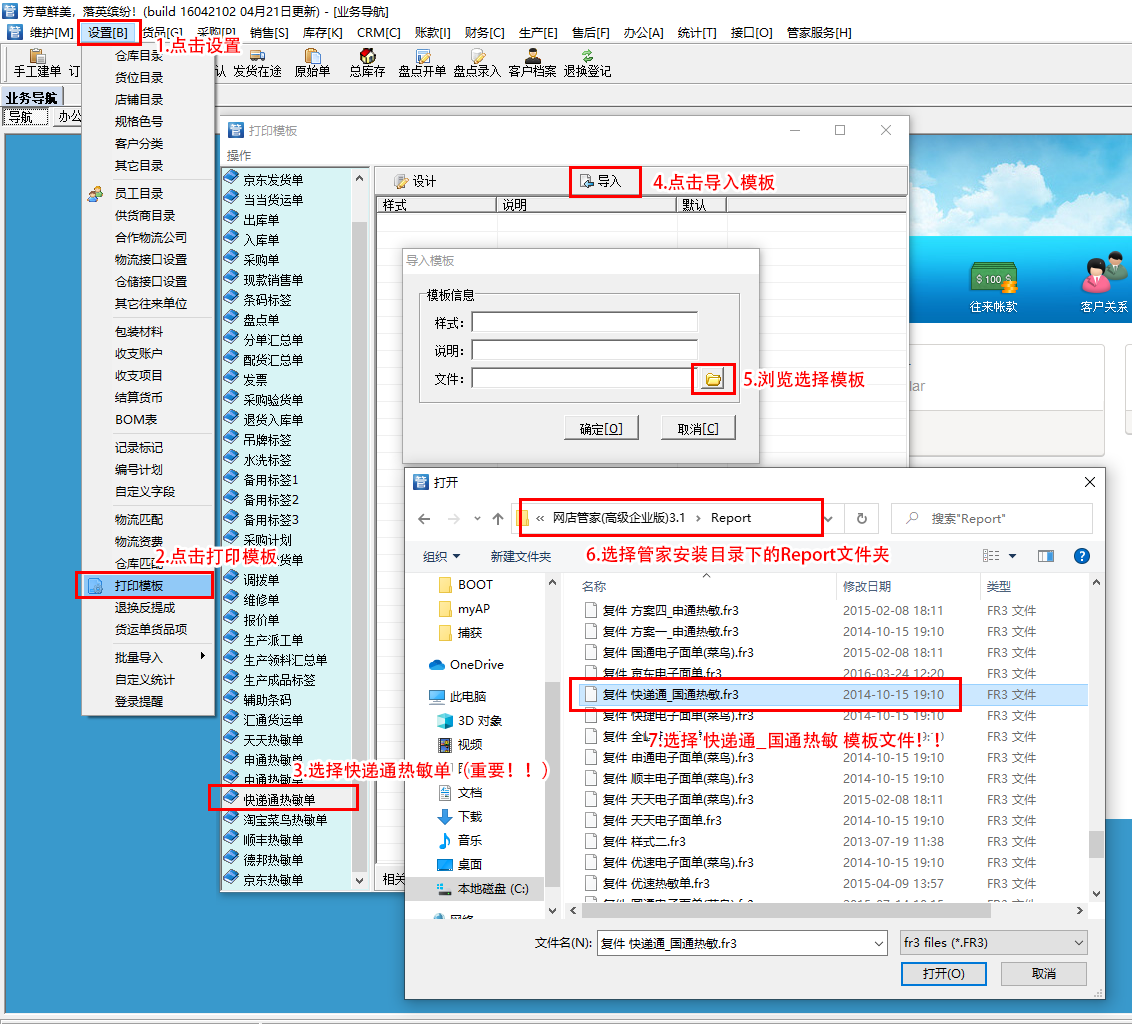This screenshot has width=1132, height=1024.
Task: Click the Report breadcrumb in address bar
Action: coord(731,518)
